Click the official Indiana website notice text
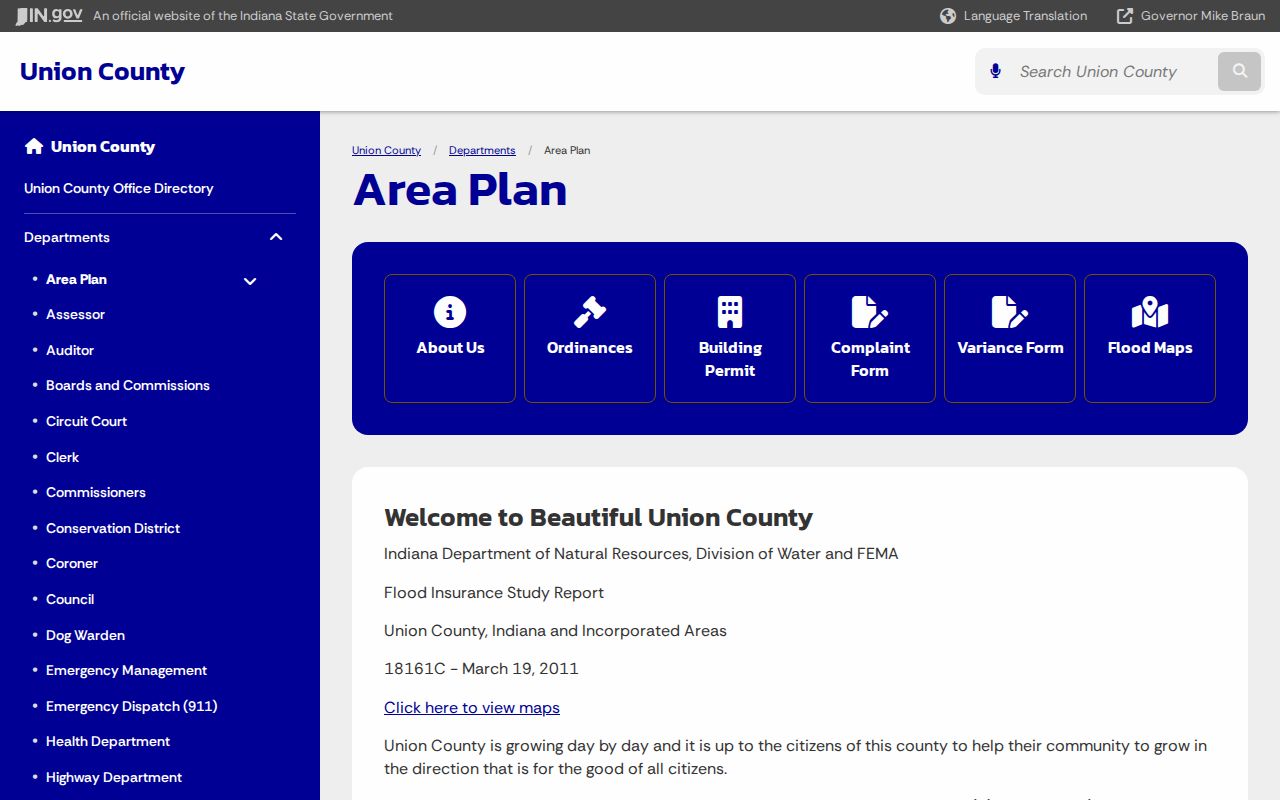This screenshot has width=1280, height=800. (243, 16)
